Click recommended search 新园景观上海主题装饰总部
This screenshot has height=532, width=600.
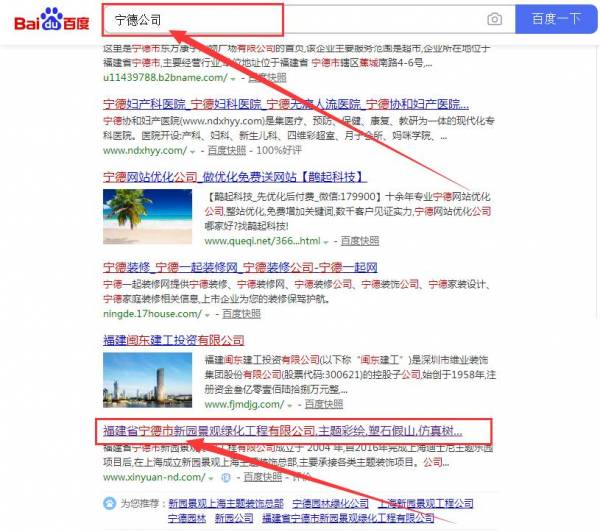pyautogui.click(x=226, y=503)
